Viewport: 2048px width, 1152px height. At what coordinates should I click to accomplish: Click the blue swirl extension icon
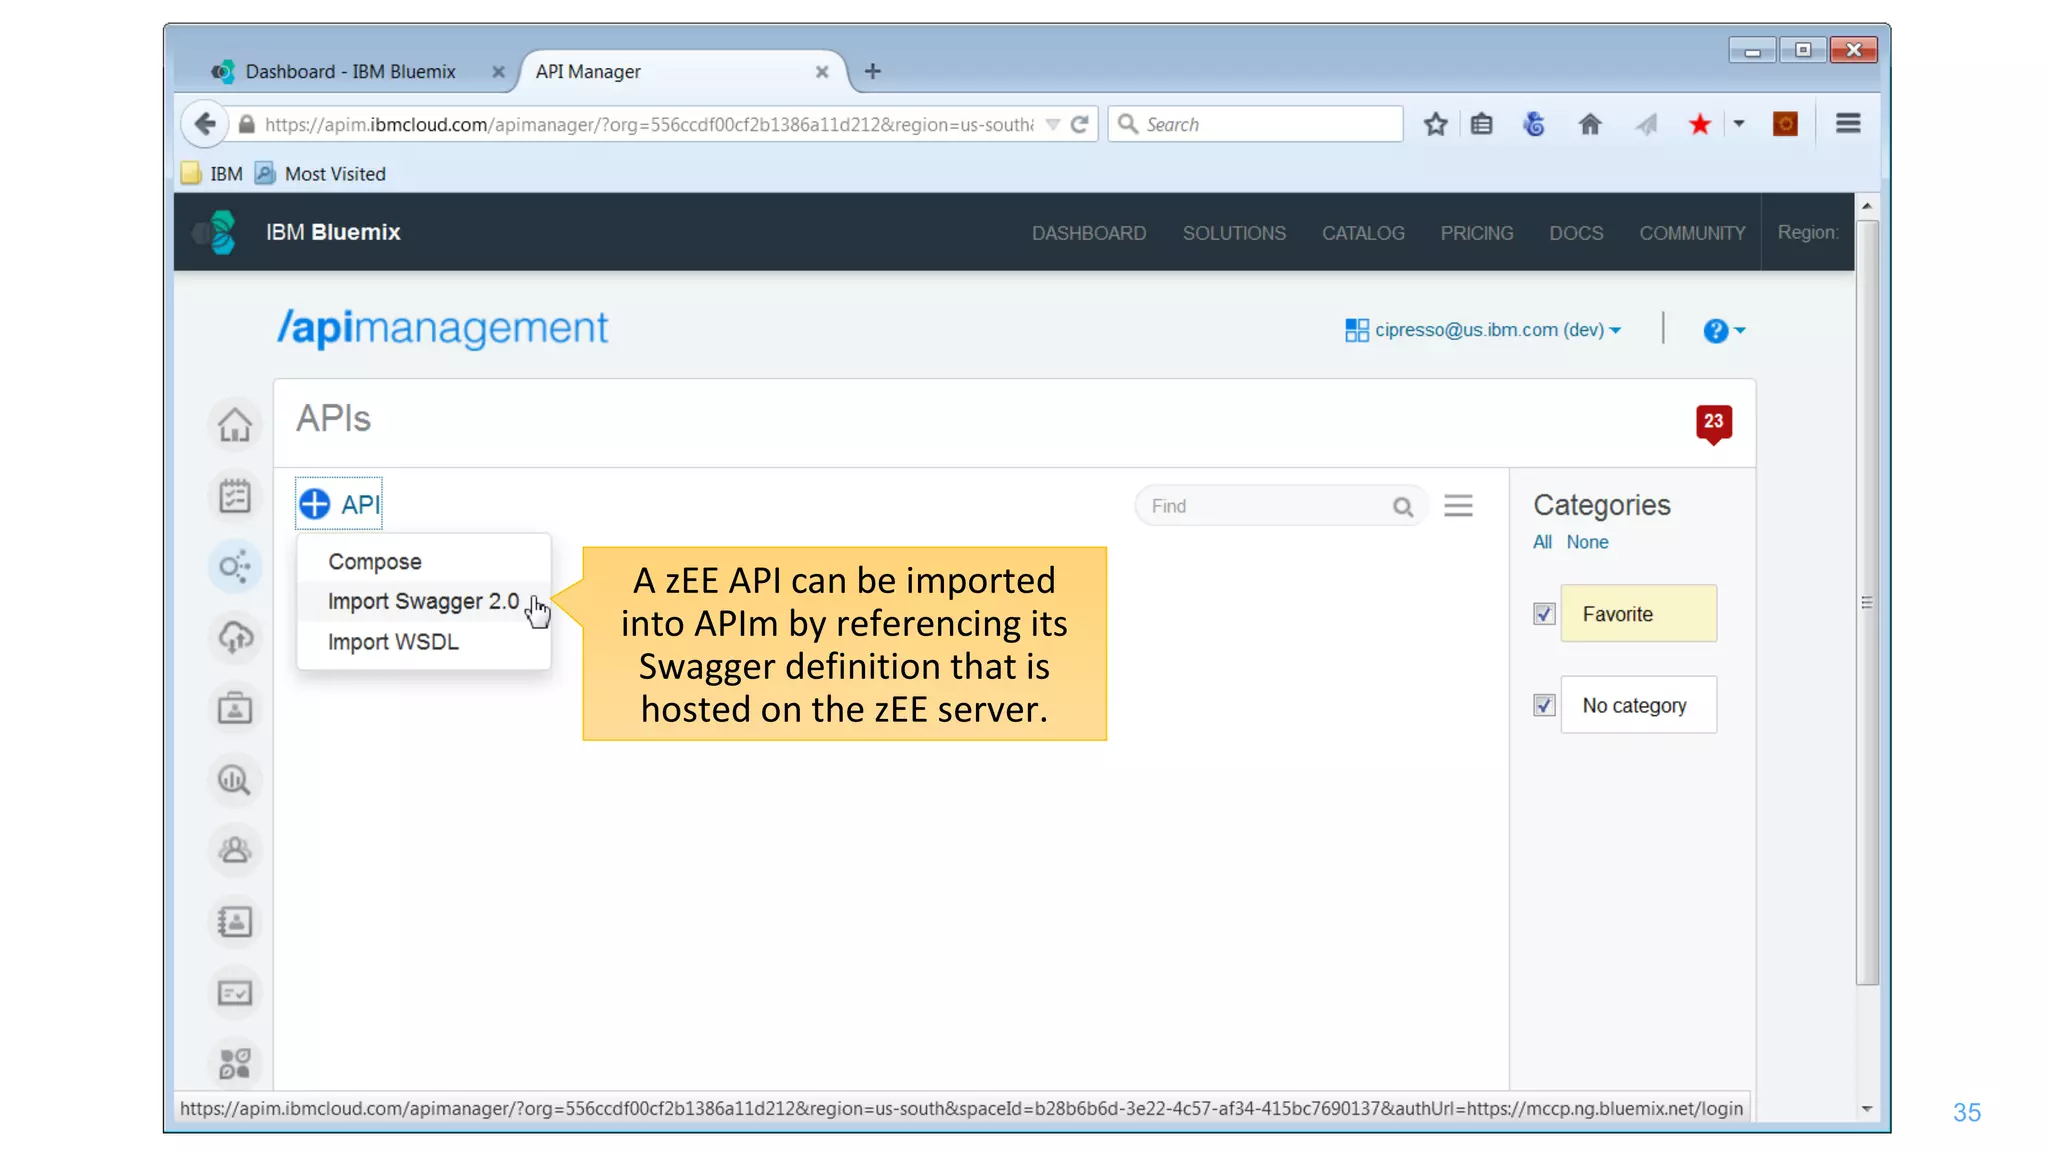(x=1534, y=124)
